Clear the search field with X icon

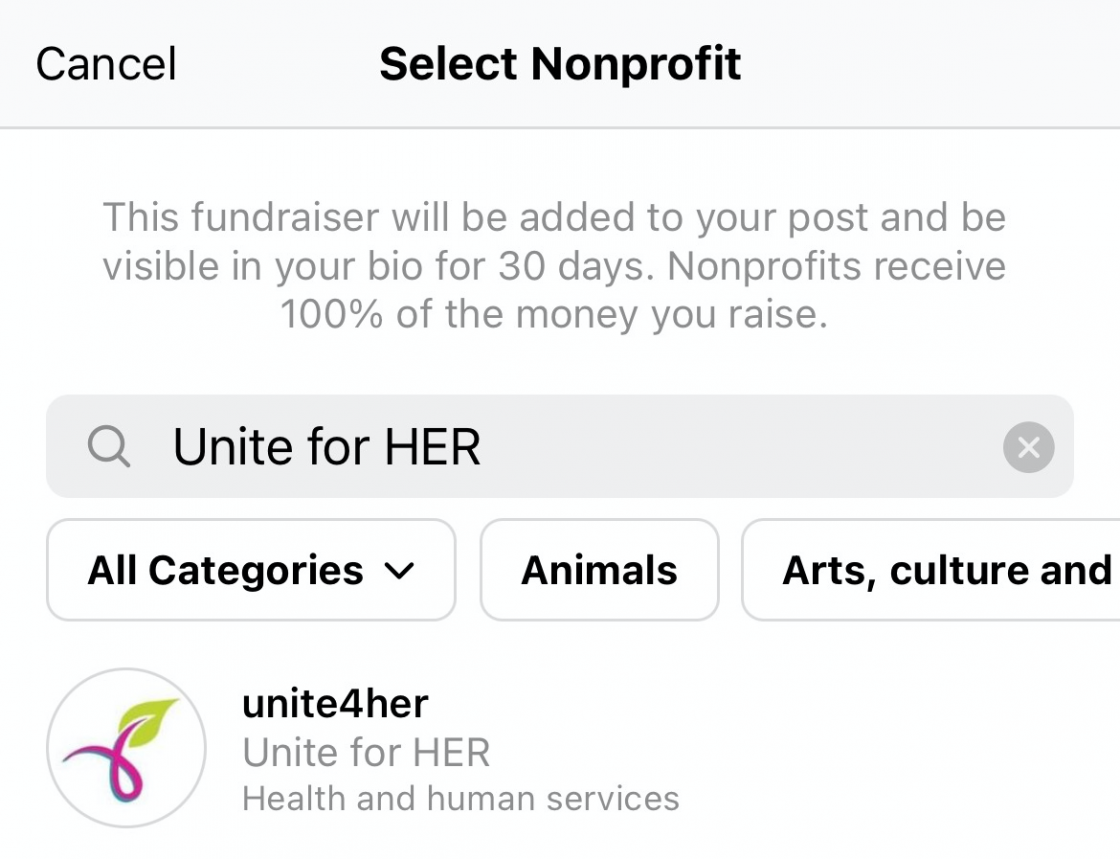click(x=1028, y=447)
